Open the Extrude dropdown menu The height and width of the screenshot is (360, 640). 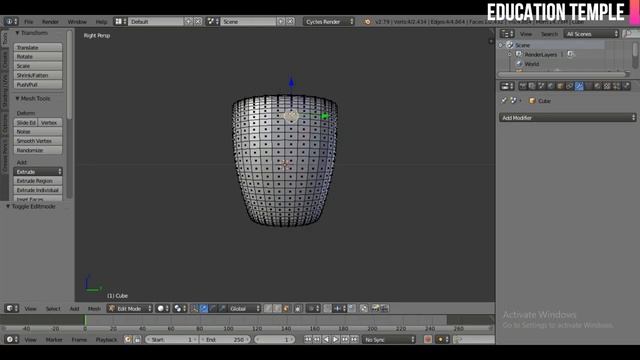pos(38,171)
